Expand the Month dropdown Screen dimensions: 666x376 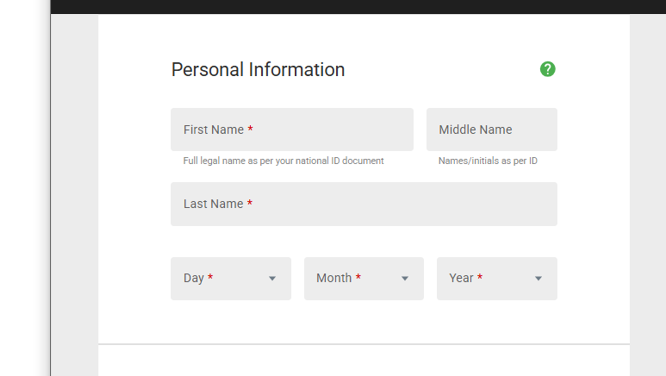coord(364,278)
